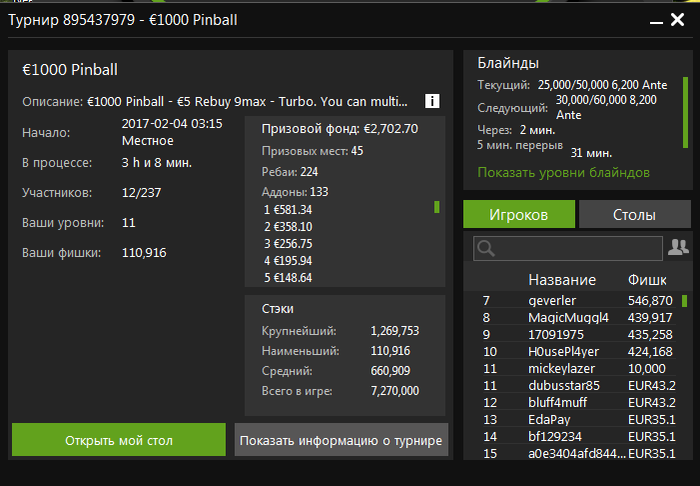The height and width of the screenshot is (486, 700).
Task: Open the Показать уровни блайндов link
Action: tap(563, 172)
